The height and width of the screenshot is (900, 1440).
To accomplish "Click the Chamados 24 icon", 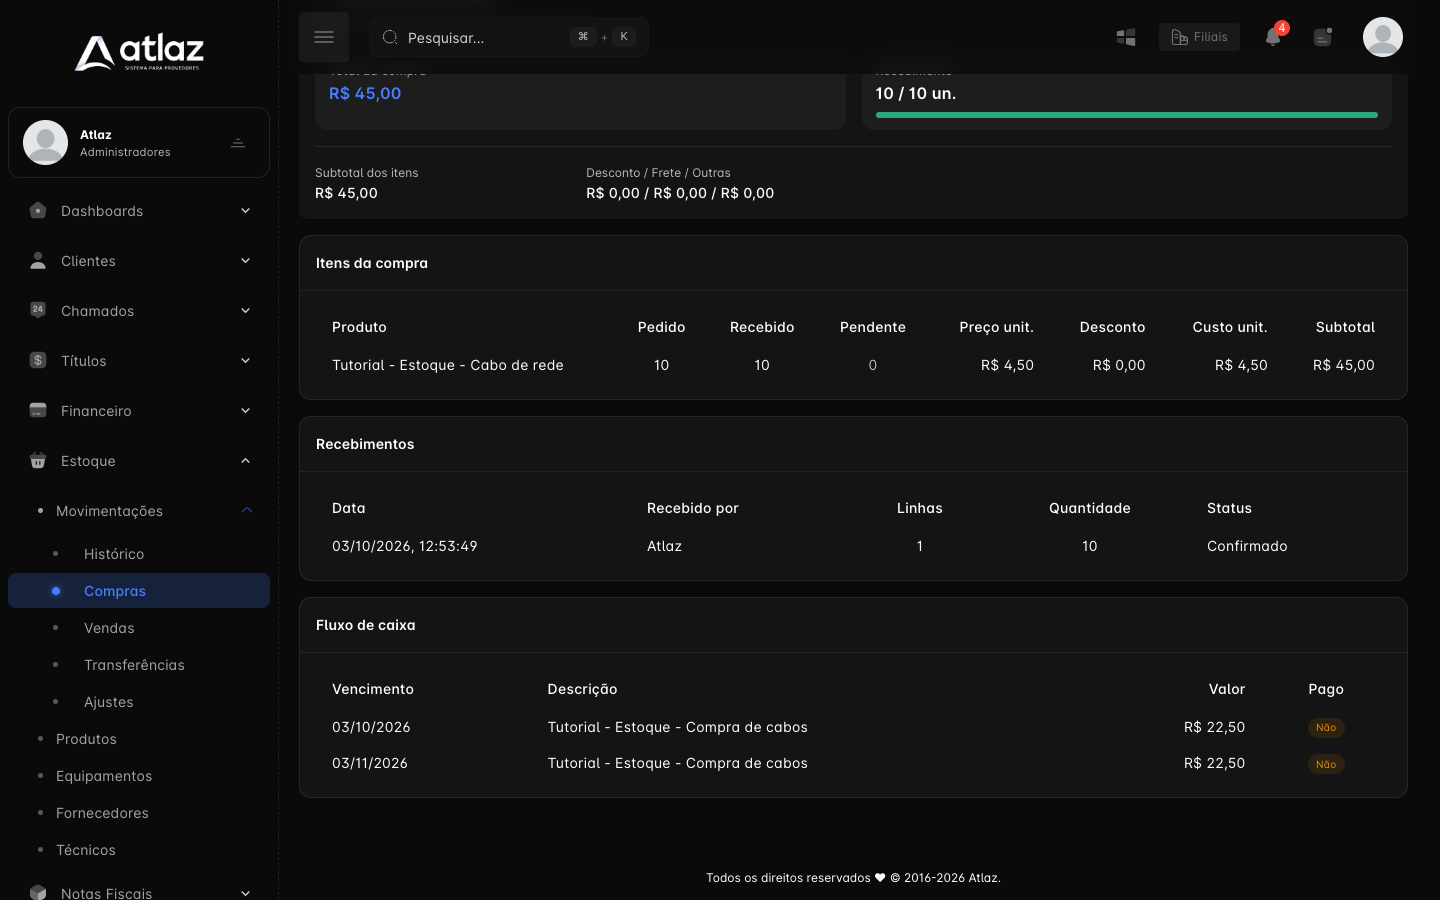I will 38,310.
